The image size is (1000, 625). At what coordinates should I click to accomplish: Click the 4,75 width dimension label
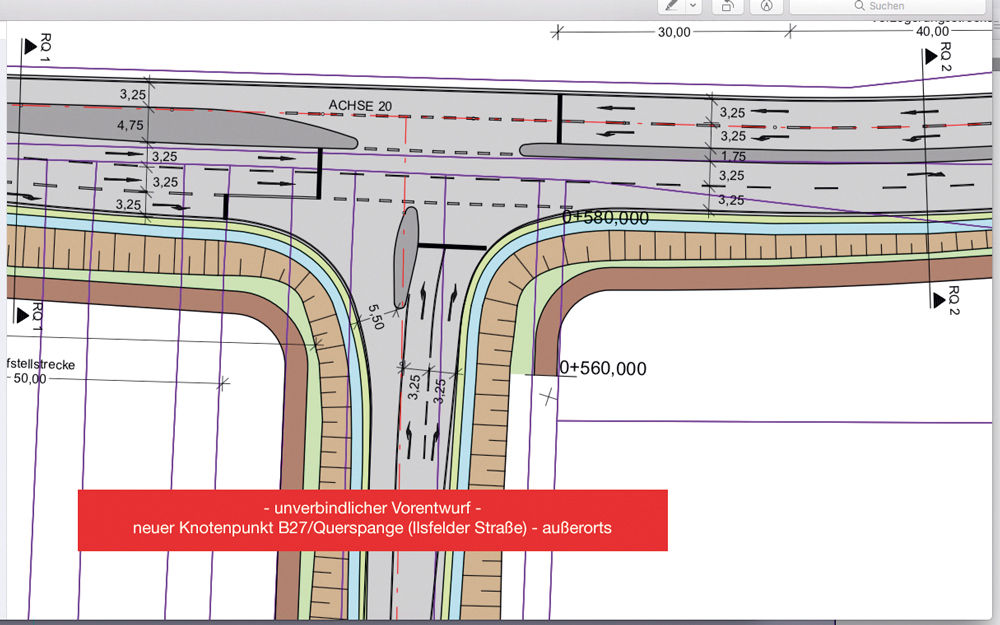point(130,126)
